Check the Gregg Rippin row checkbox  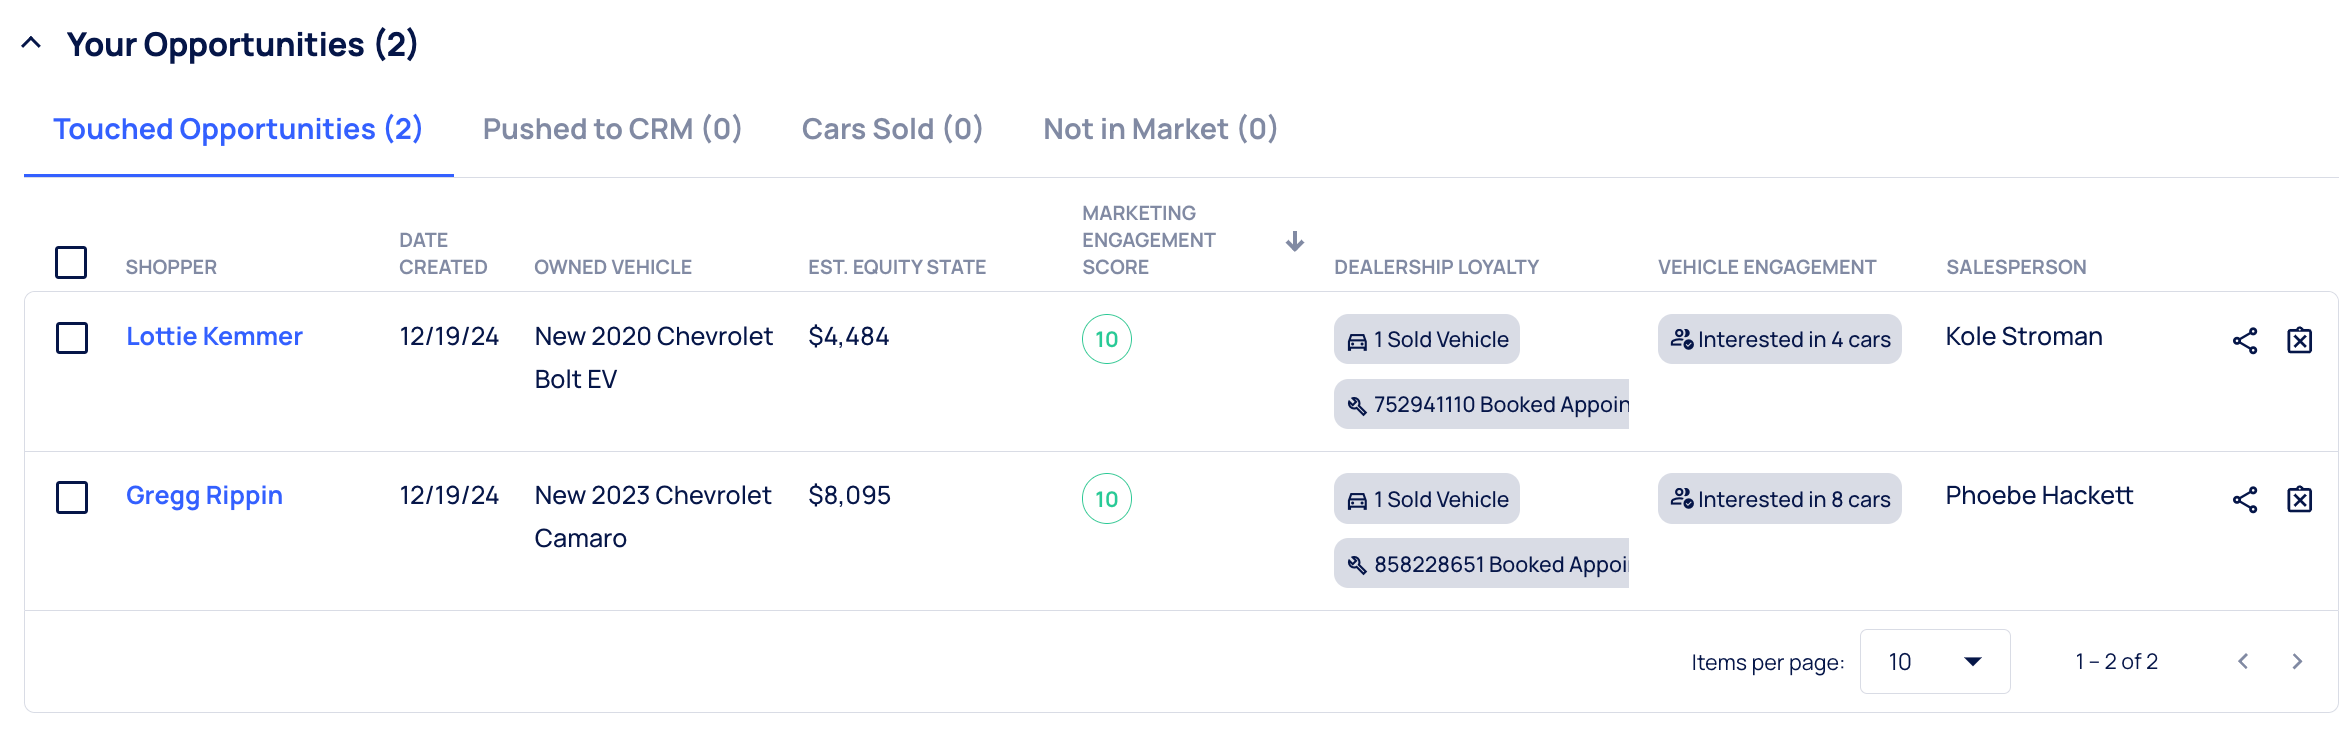(72, 497)
